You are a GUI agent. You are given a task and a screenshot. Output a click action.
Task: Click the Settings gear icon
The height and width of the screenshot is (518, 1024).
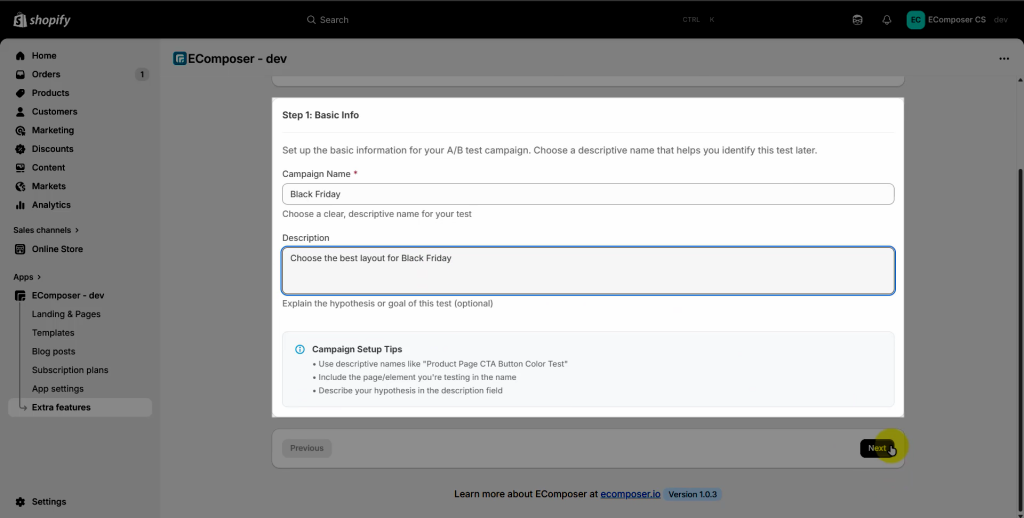[20, 502]
